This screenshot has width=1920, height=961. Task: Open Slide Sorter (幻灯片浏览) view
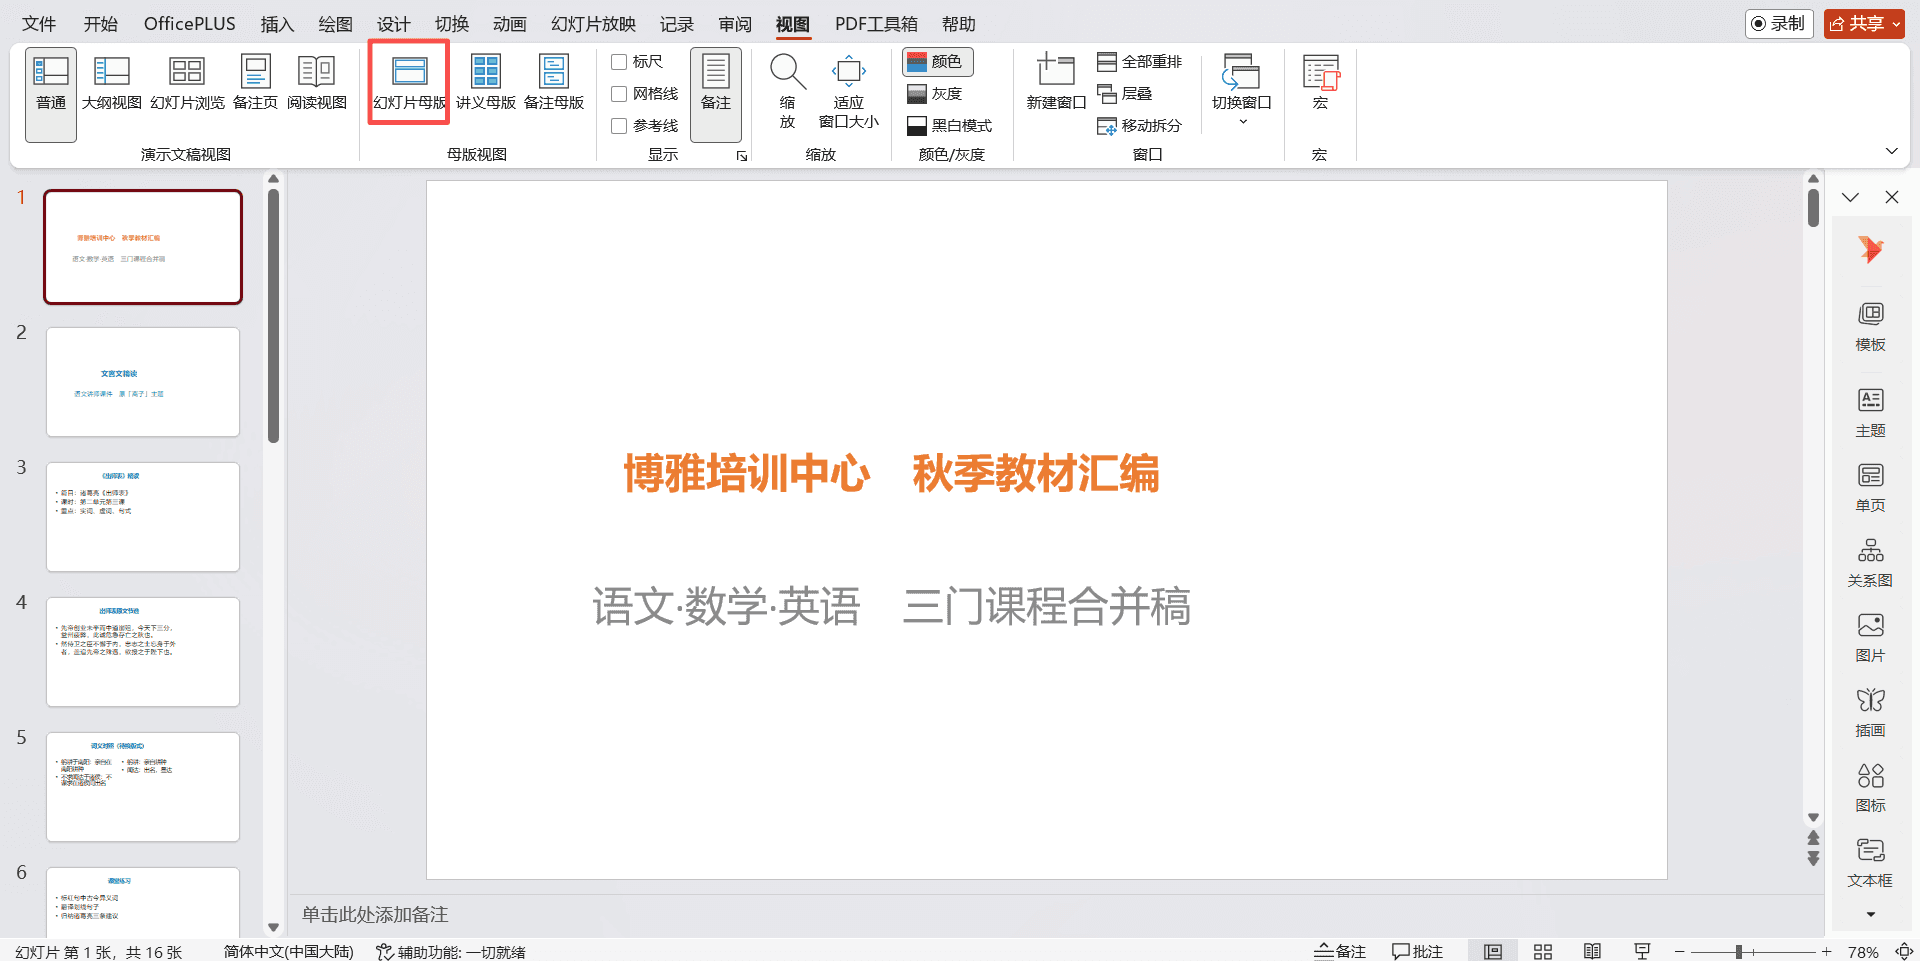(x=187, y=84)
